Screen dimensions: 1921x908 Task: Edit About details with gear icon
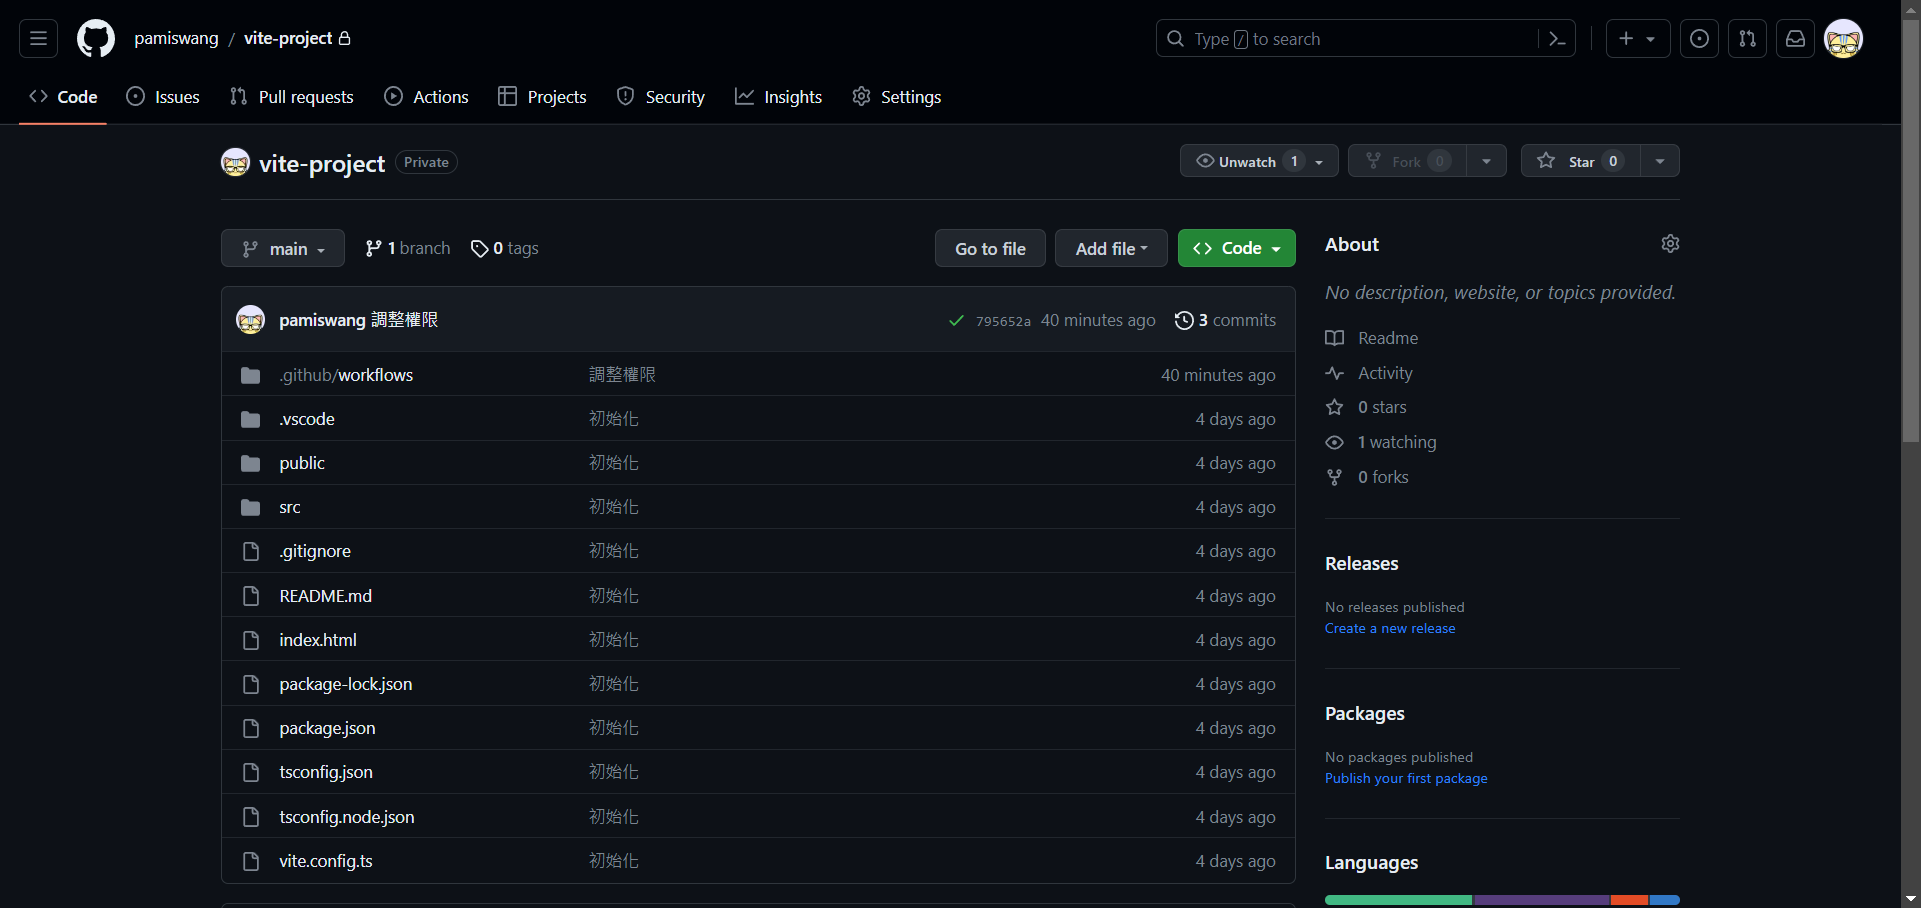tap(1670, 244)
